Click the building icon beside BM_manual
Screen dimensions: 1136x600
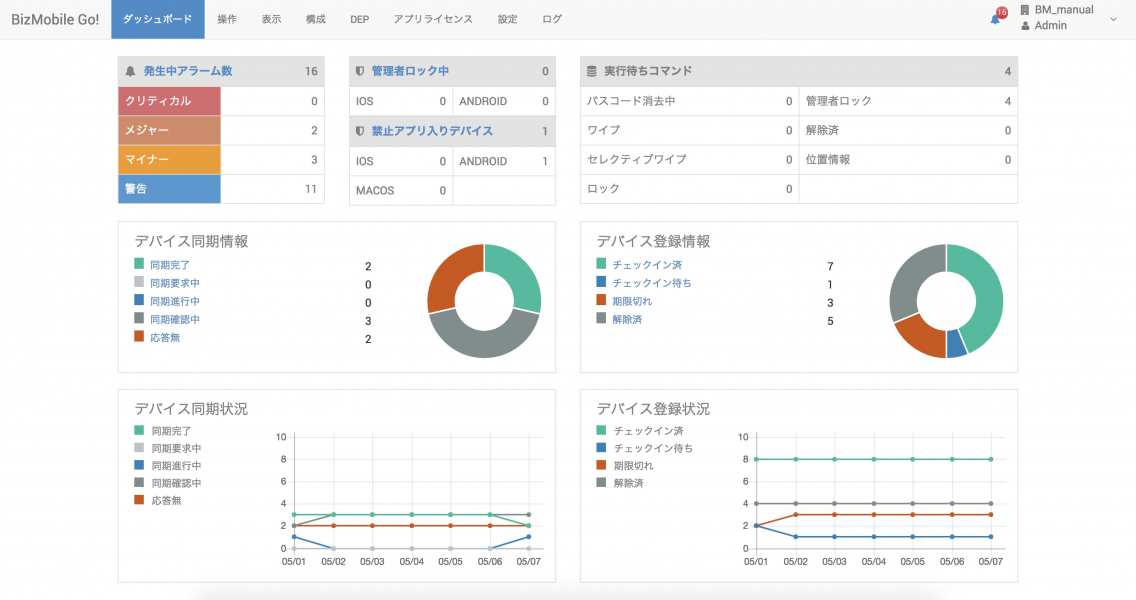[1024, 10]
